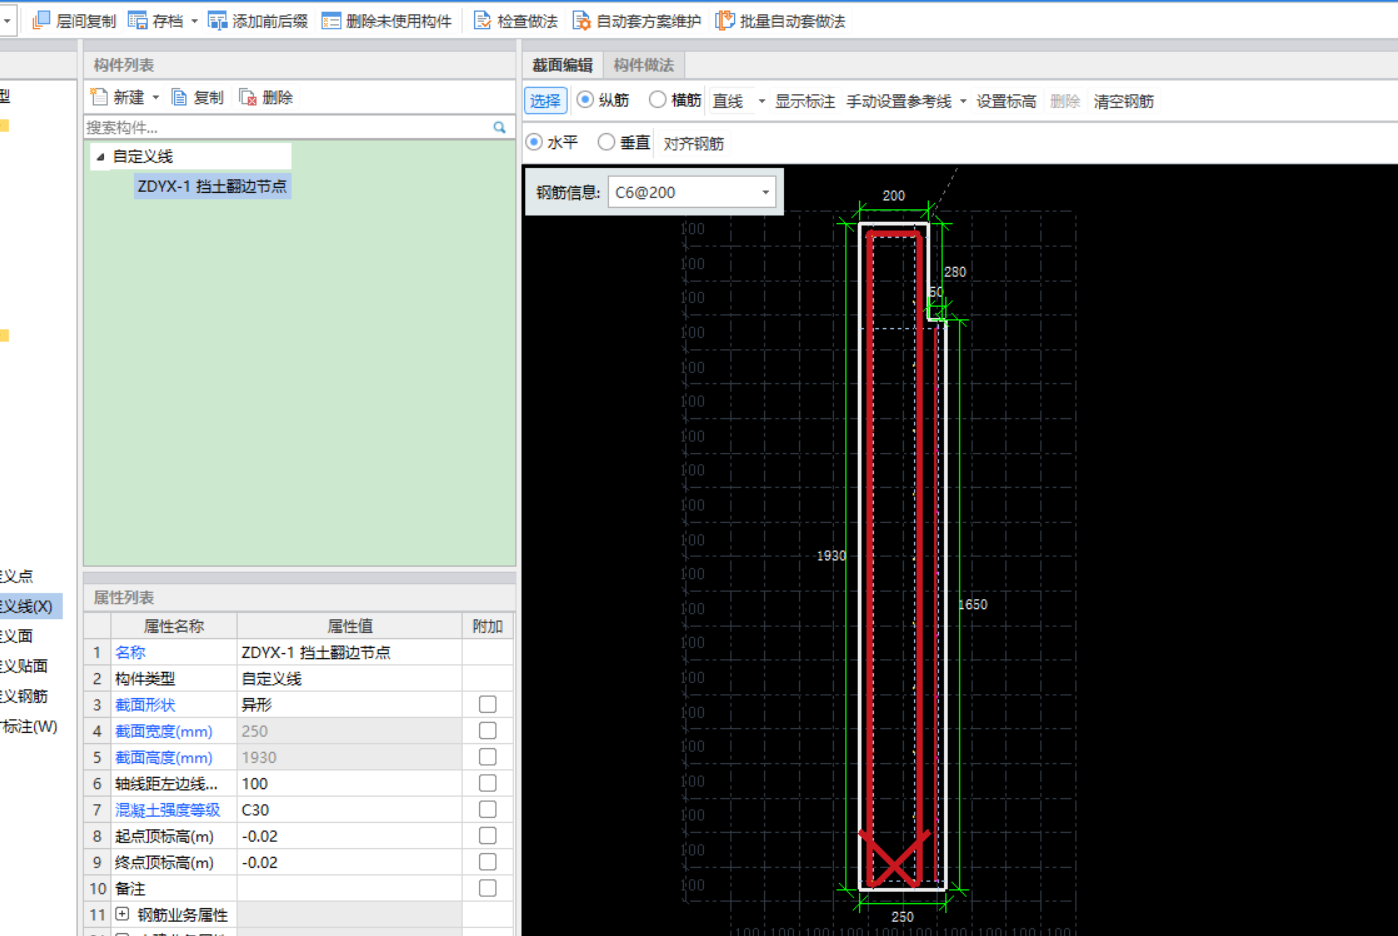Click the 截面高度(mm) property link
Image resolution: width=1398 pixels, height=936 pixels.
point(164,757)
